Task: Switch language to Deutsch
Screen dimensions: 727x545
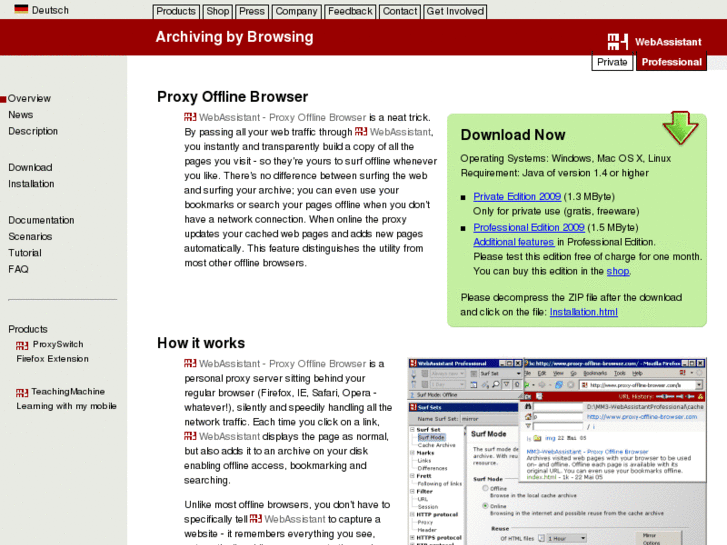Action: click(50, 10)
